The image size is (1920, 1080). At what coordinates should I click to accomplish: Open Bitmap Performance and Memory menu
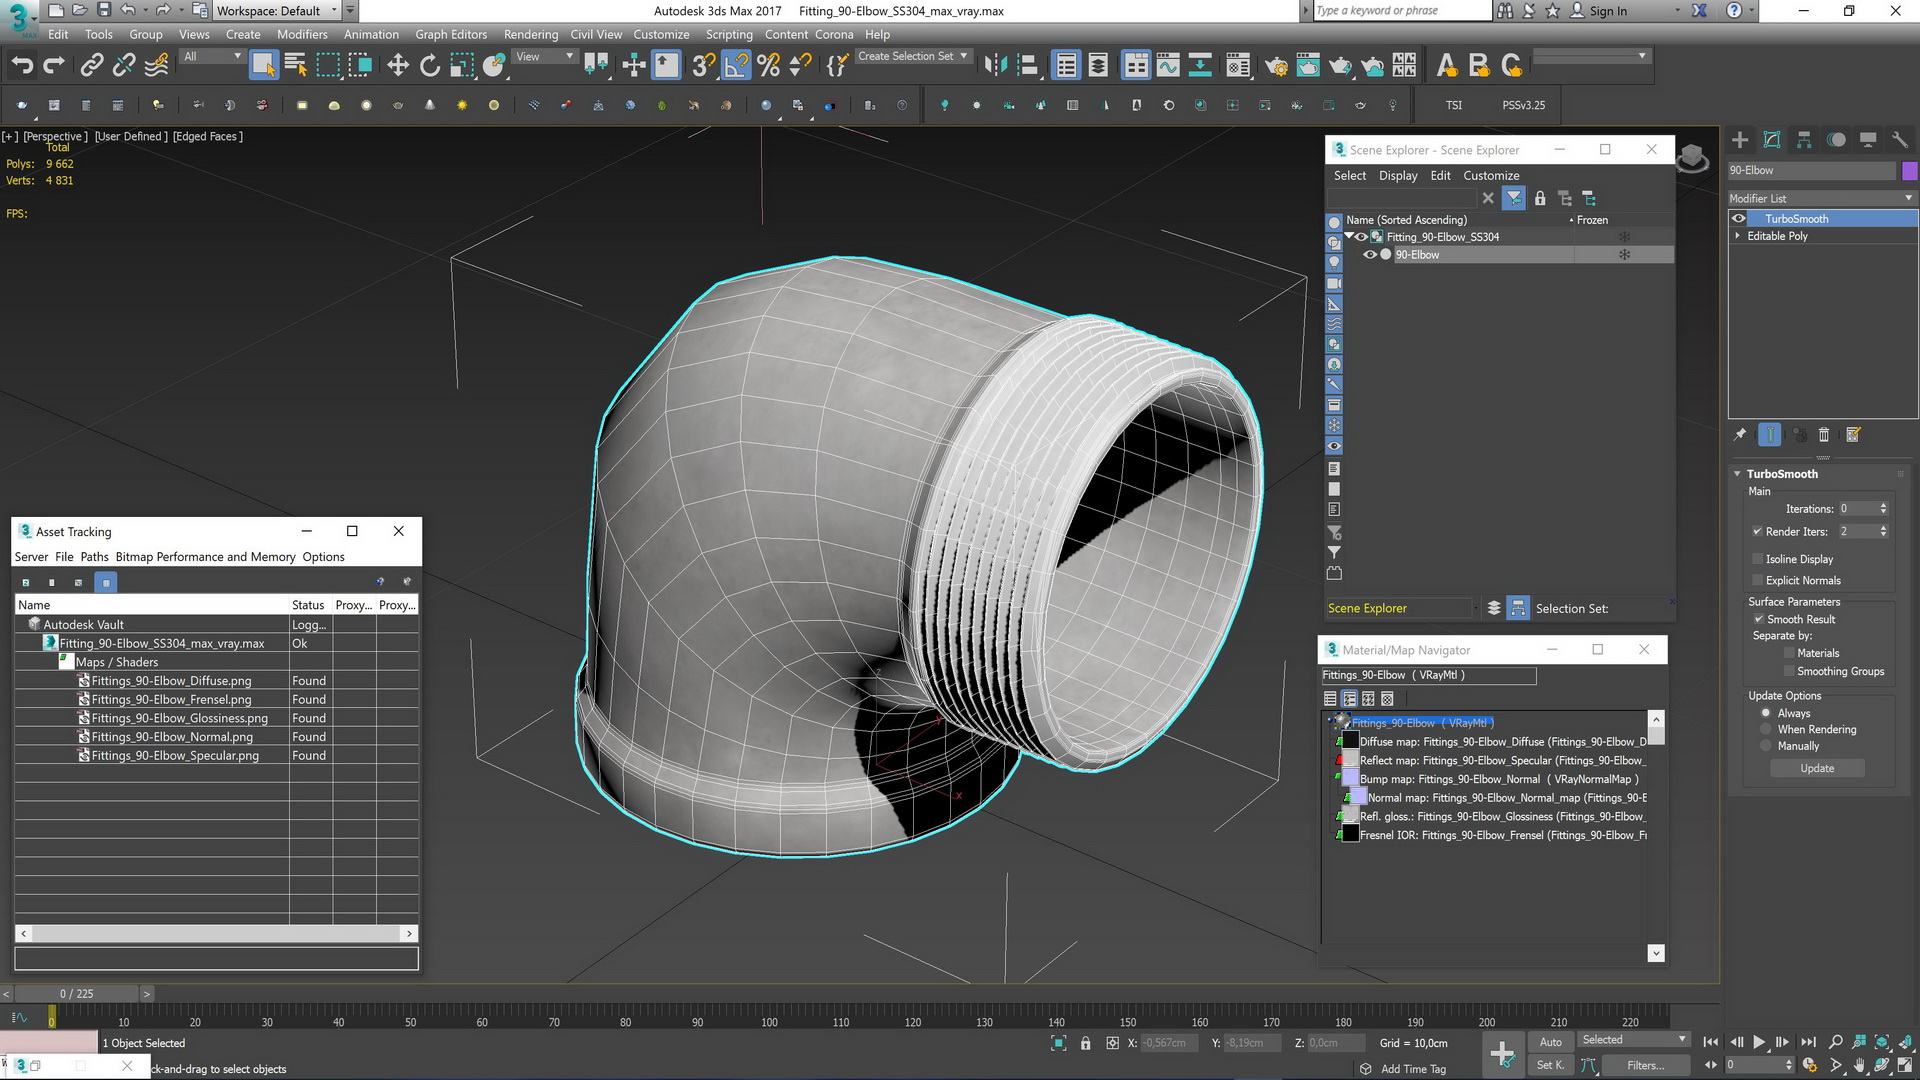pos(205,557)
